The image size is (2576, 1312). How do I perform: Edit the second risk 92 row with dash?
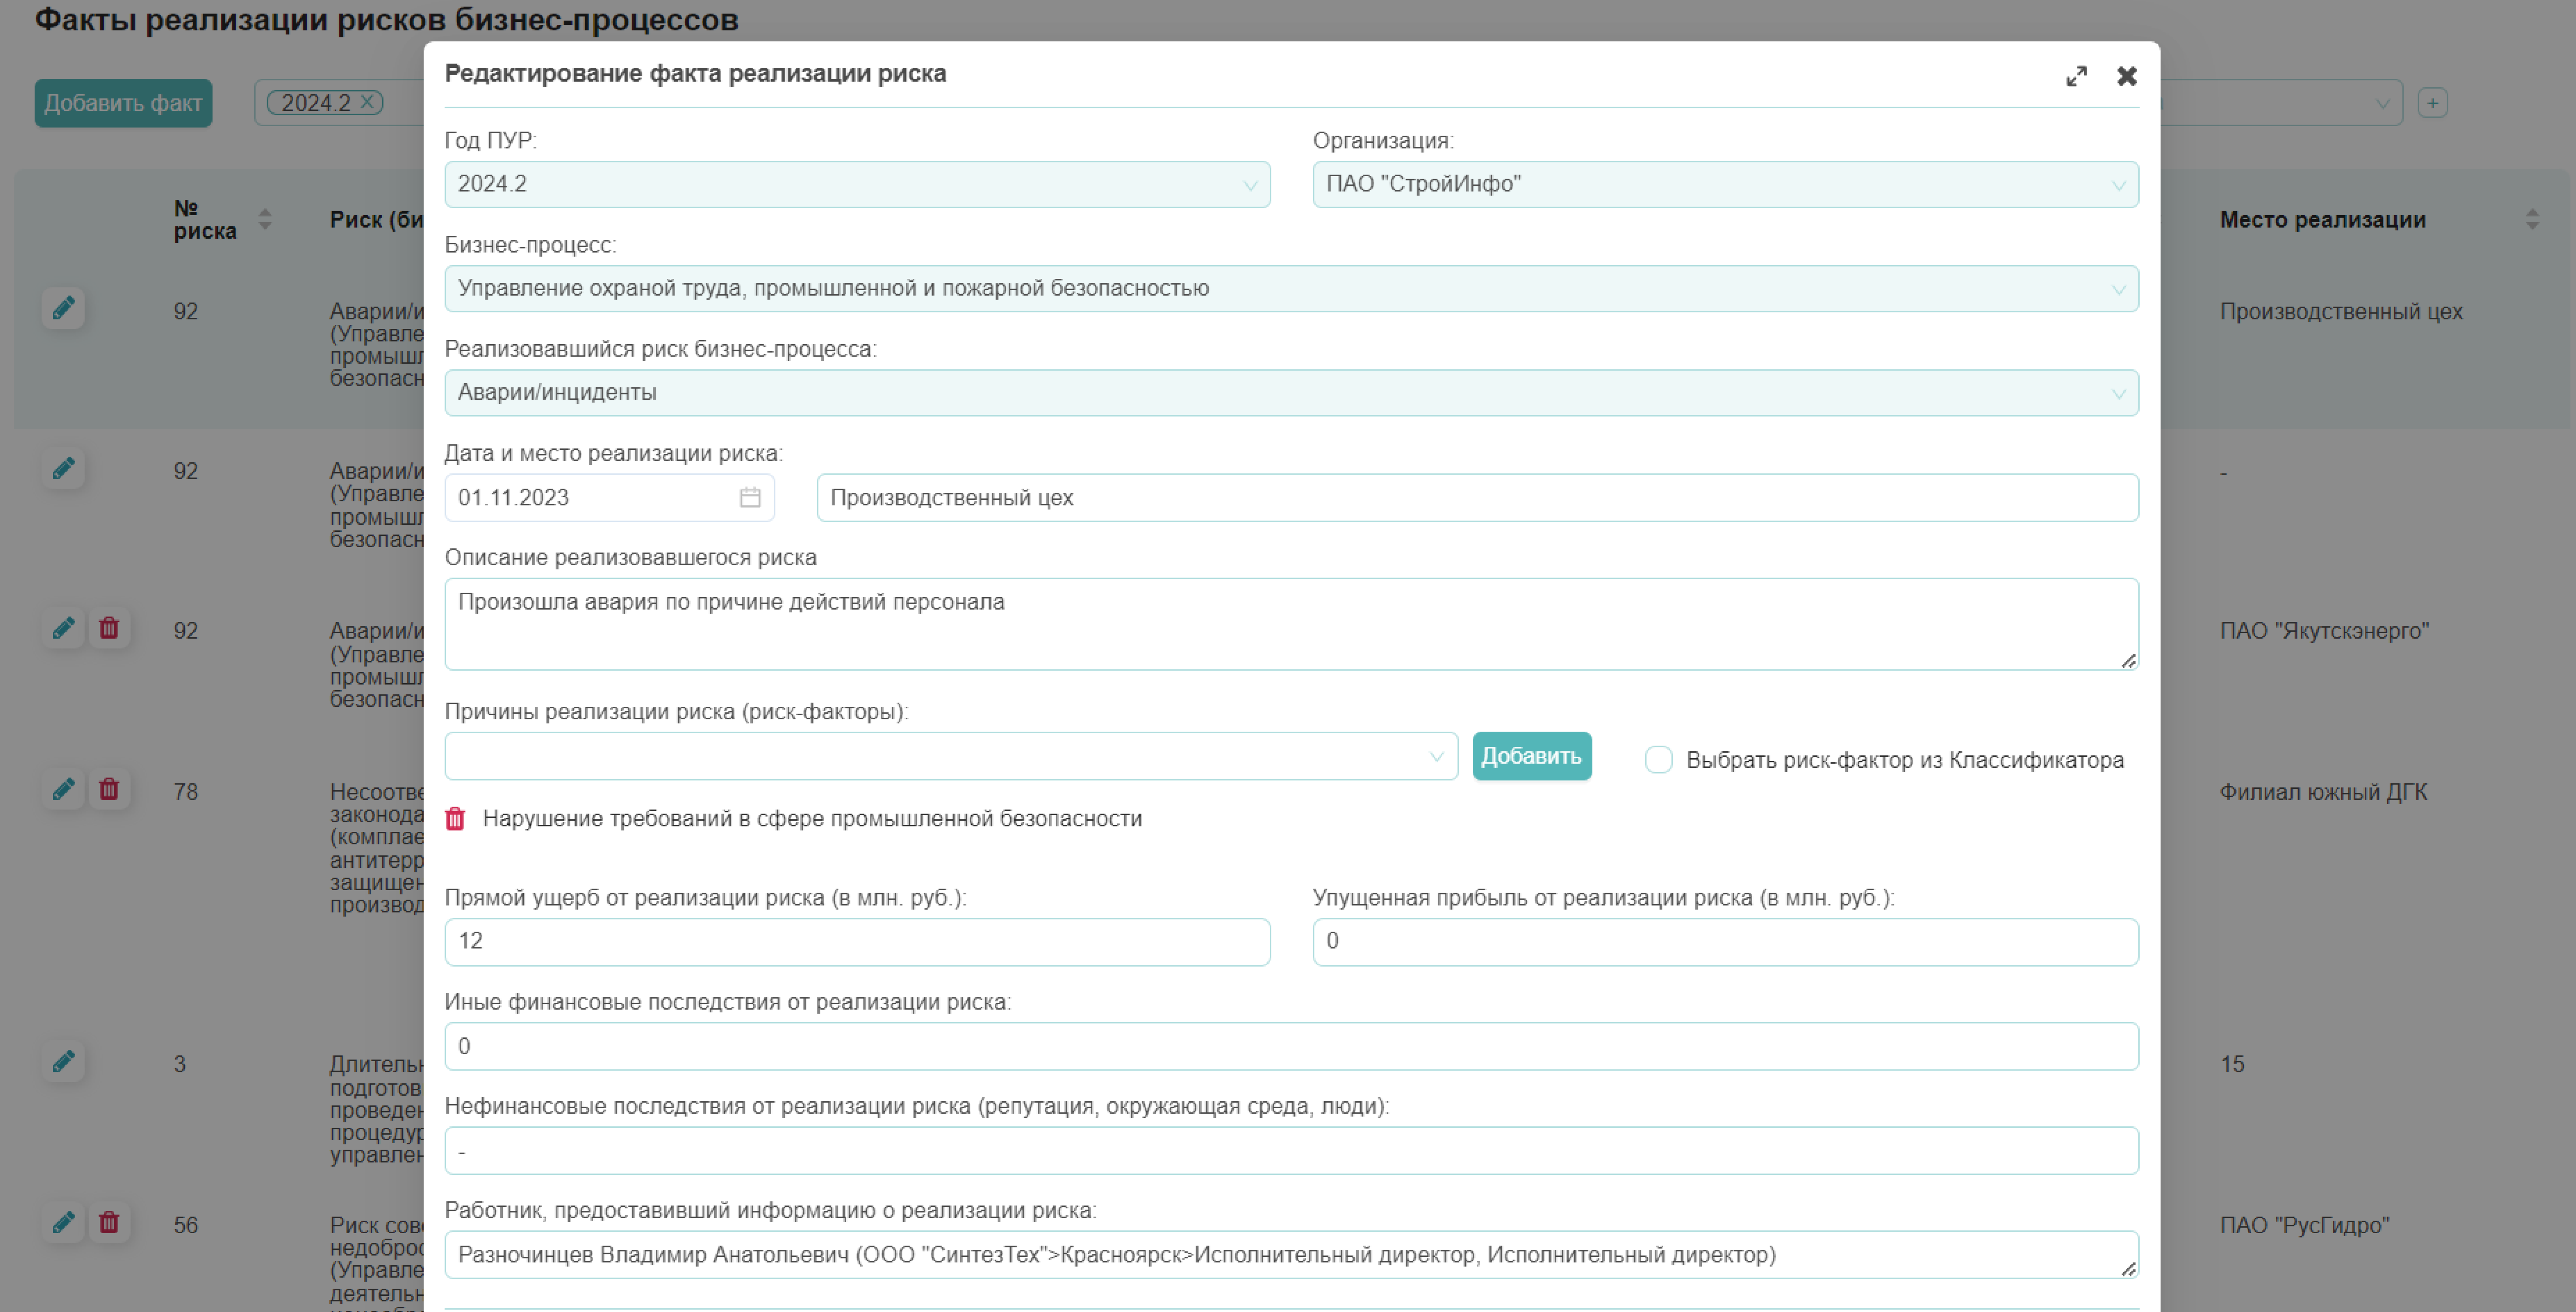click(63, 468)
